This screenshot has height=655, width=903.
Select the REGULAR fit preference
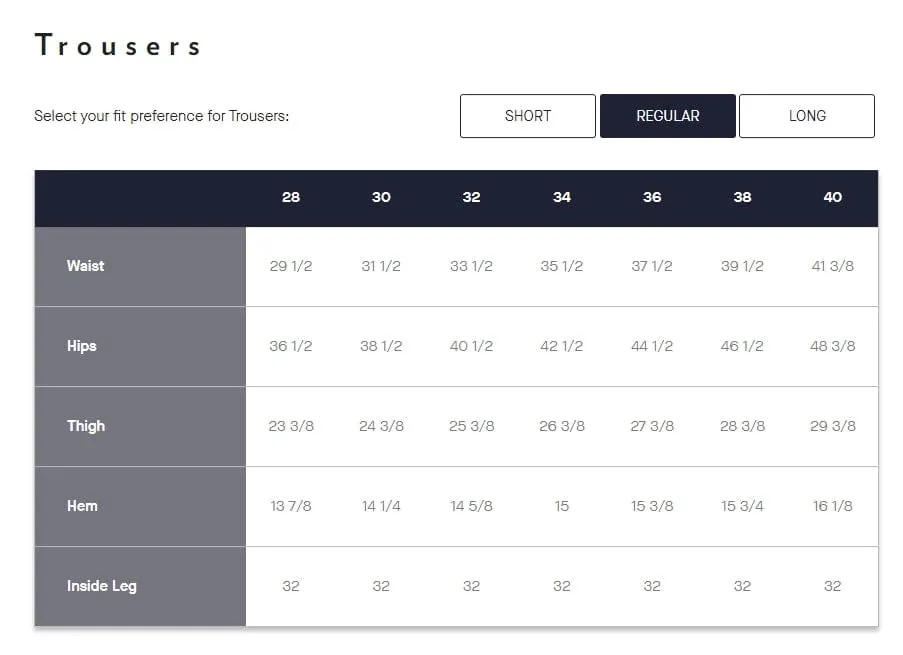667,116
